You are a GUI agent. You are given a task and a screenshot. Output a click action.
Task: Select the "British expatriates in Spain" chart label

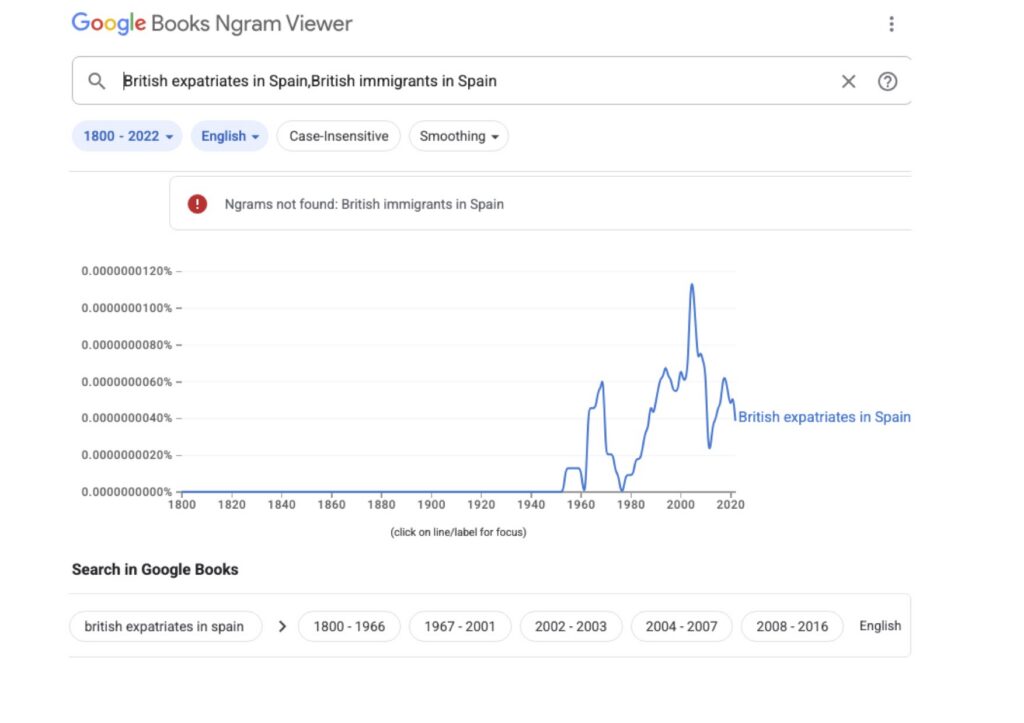[824, 417]
